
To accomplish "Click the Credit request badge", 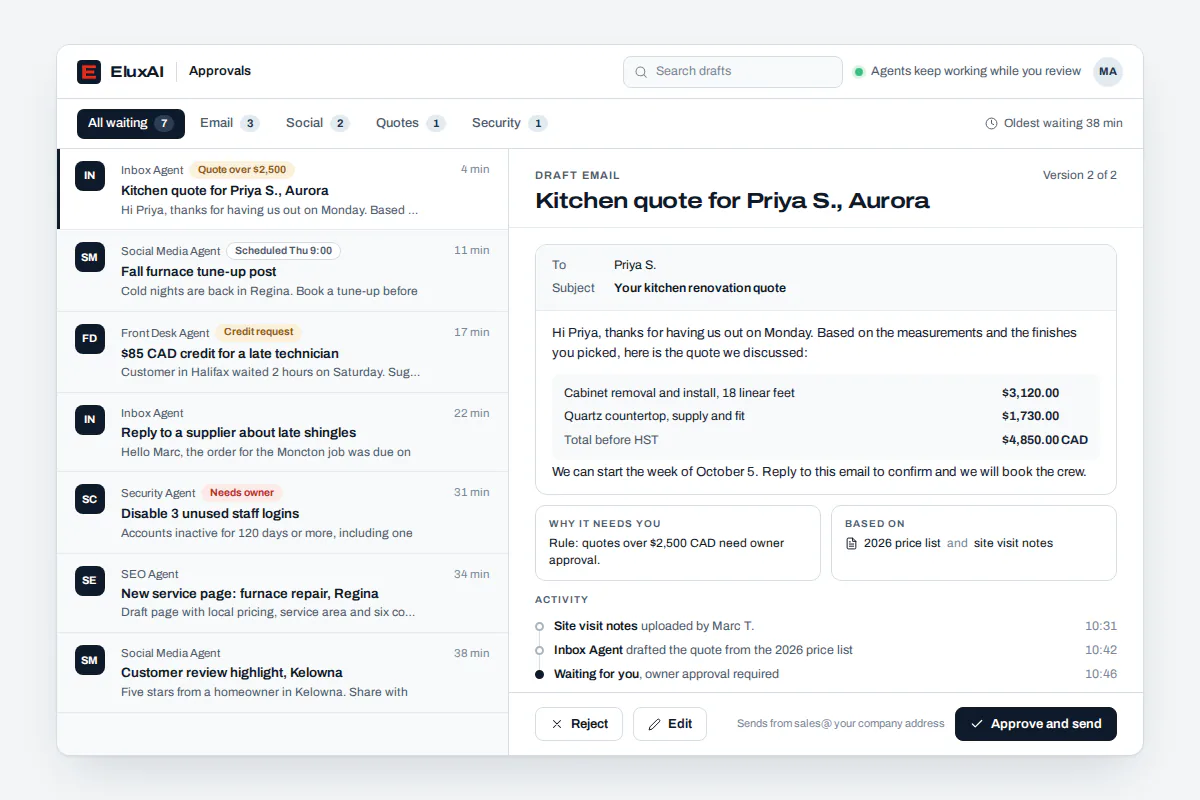I will (x=258, y=332).
